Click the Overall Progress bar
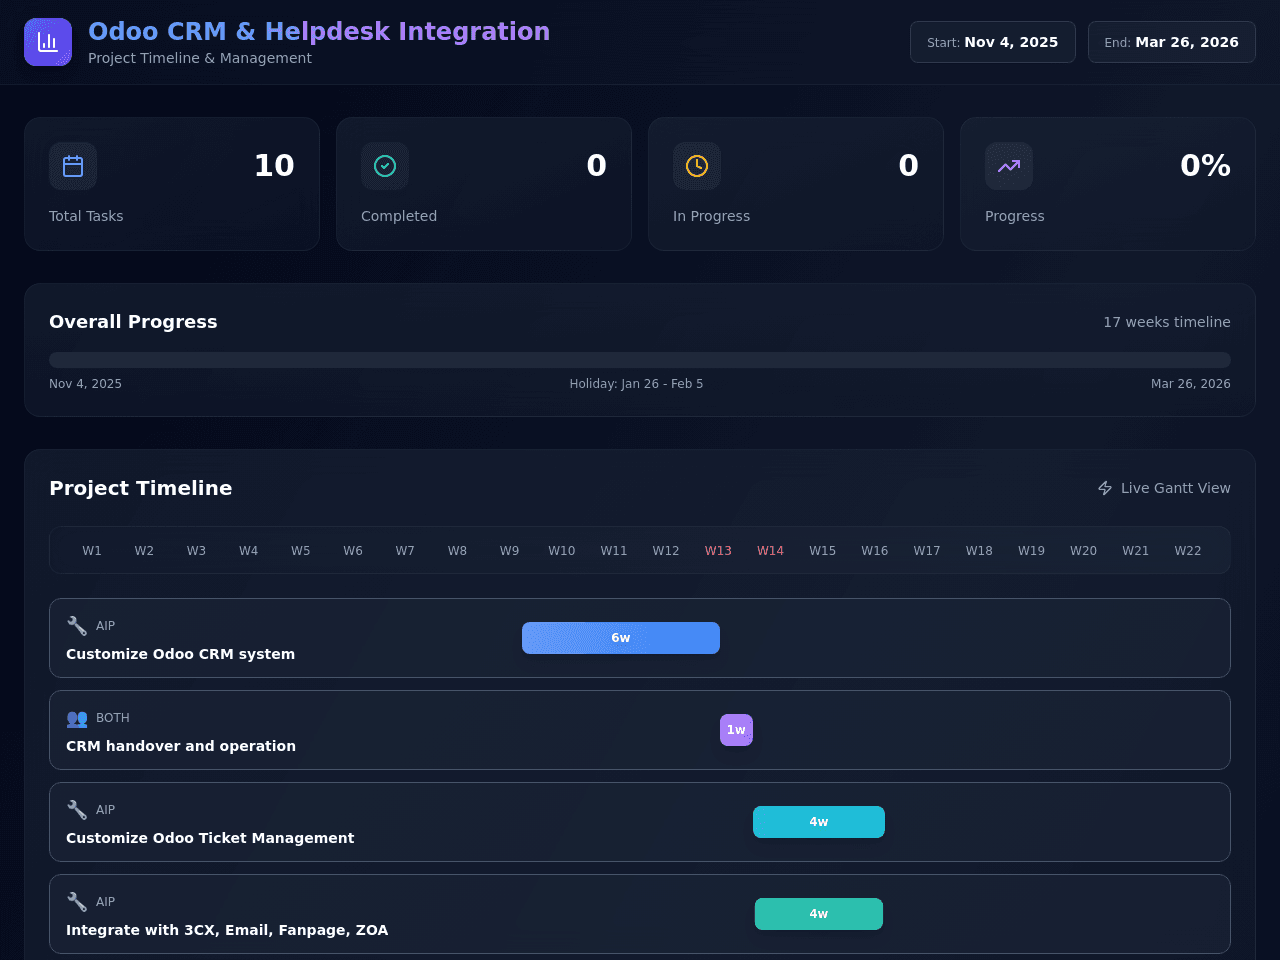 coord(640,360)
